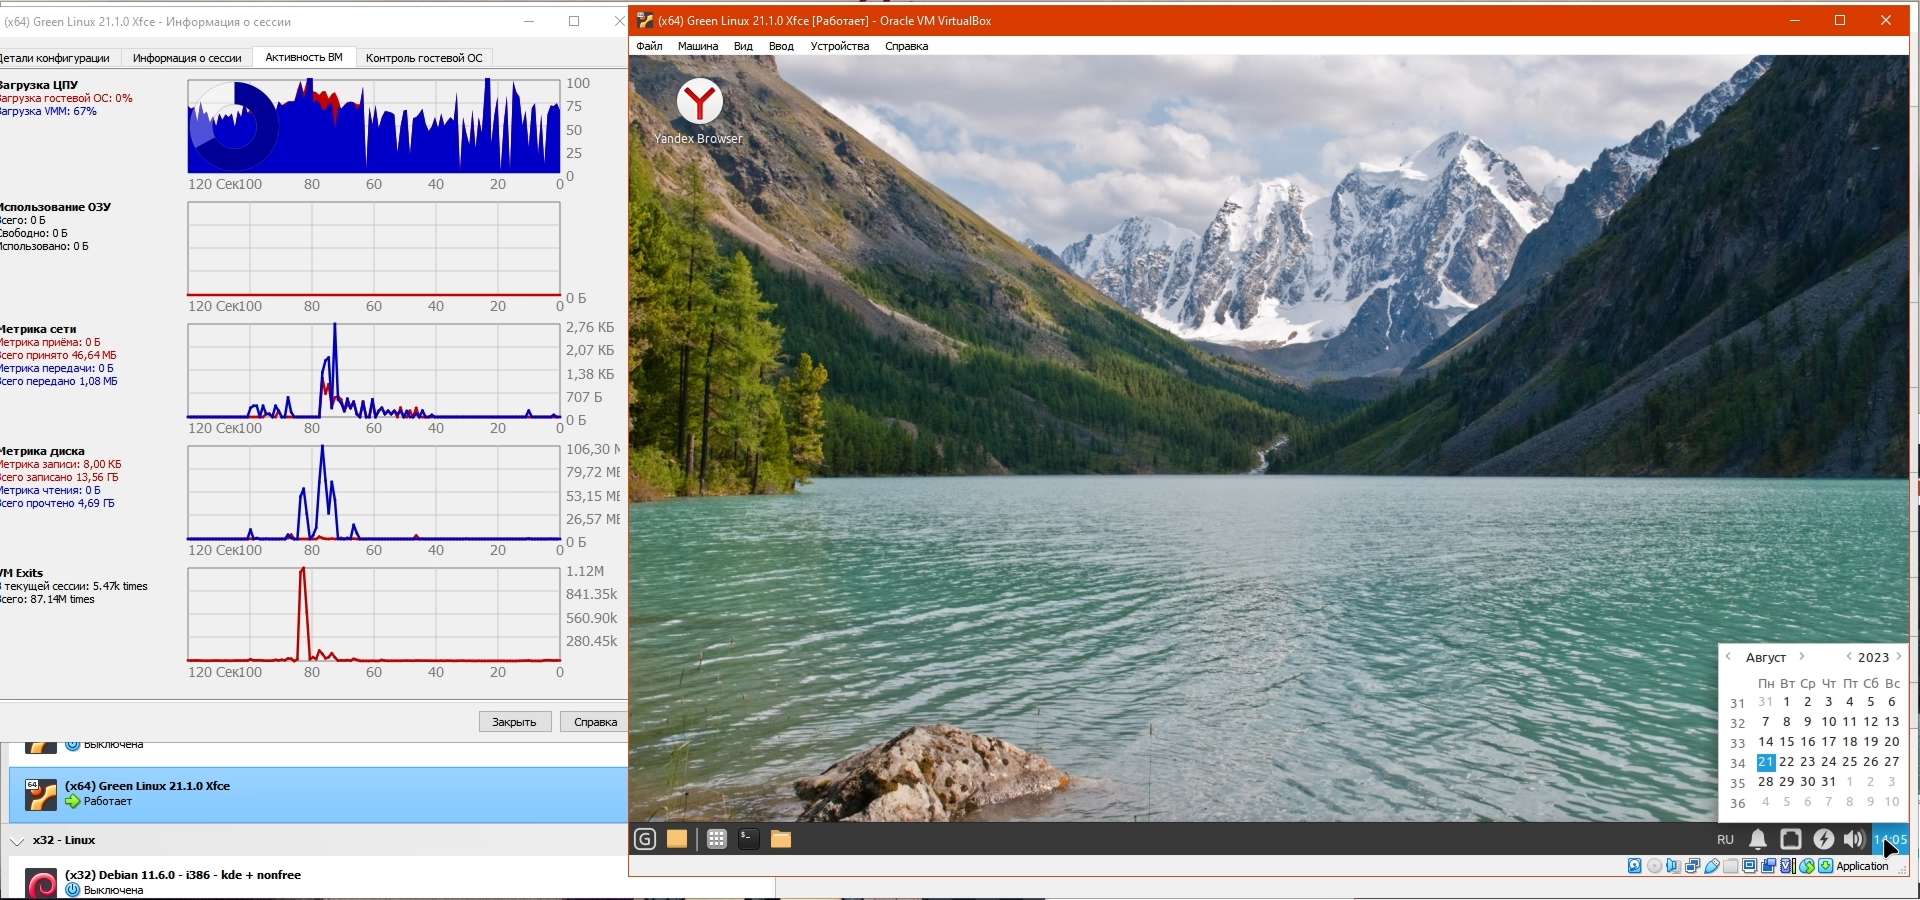Screen dimensions: 1920x900
Task: Go to previous year in calendar
Action: [x=1849, y=657]
